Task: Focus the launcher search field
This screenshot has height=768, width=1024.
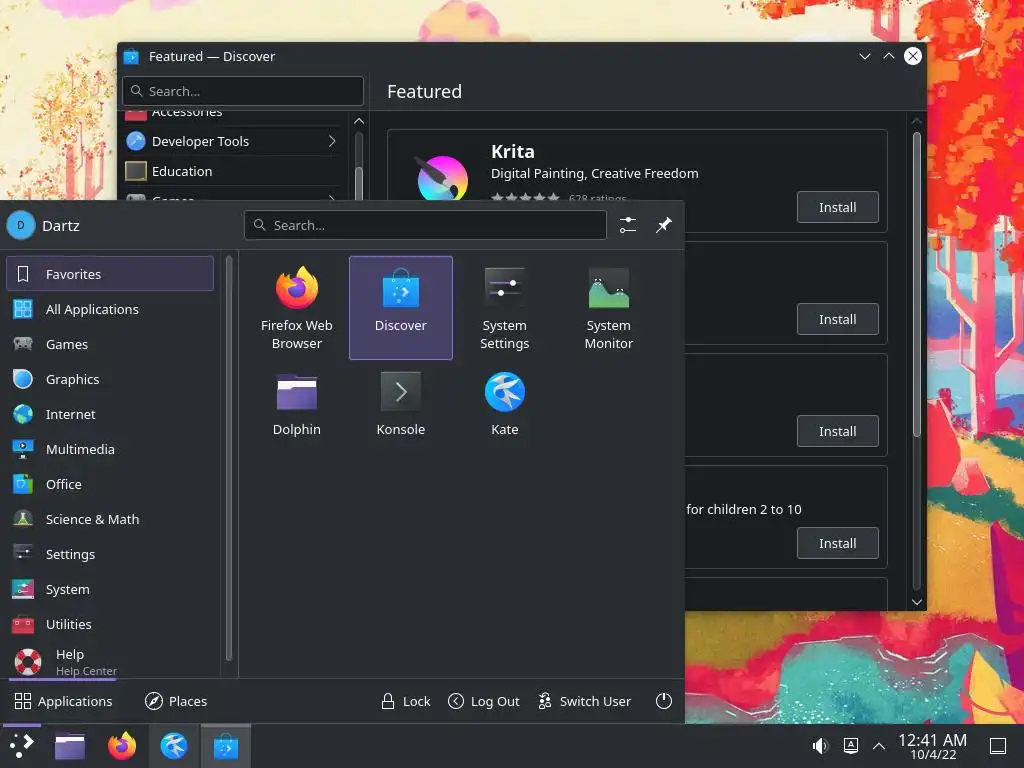Action: pyautogui.click(x=425, y=225)
